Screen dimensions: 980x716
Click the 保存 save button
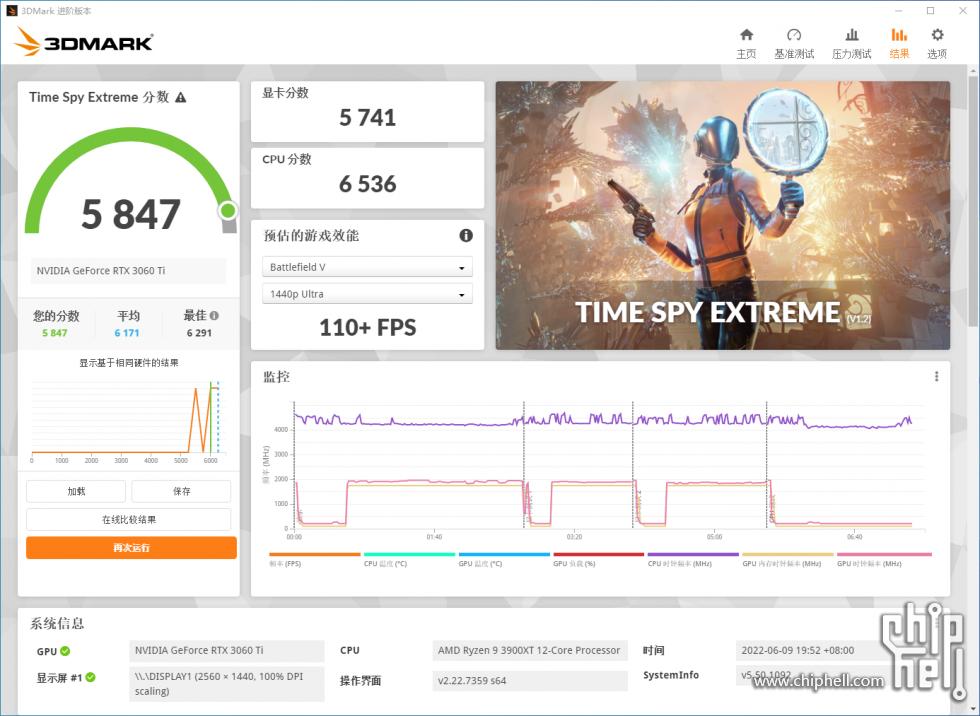(181, 491)
